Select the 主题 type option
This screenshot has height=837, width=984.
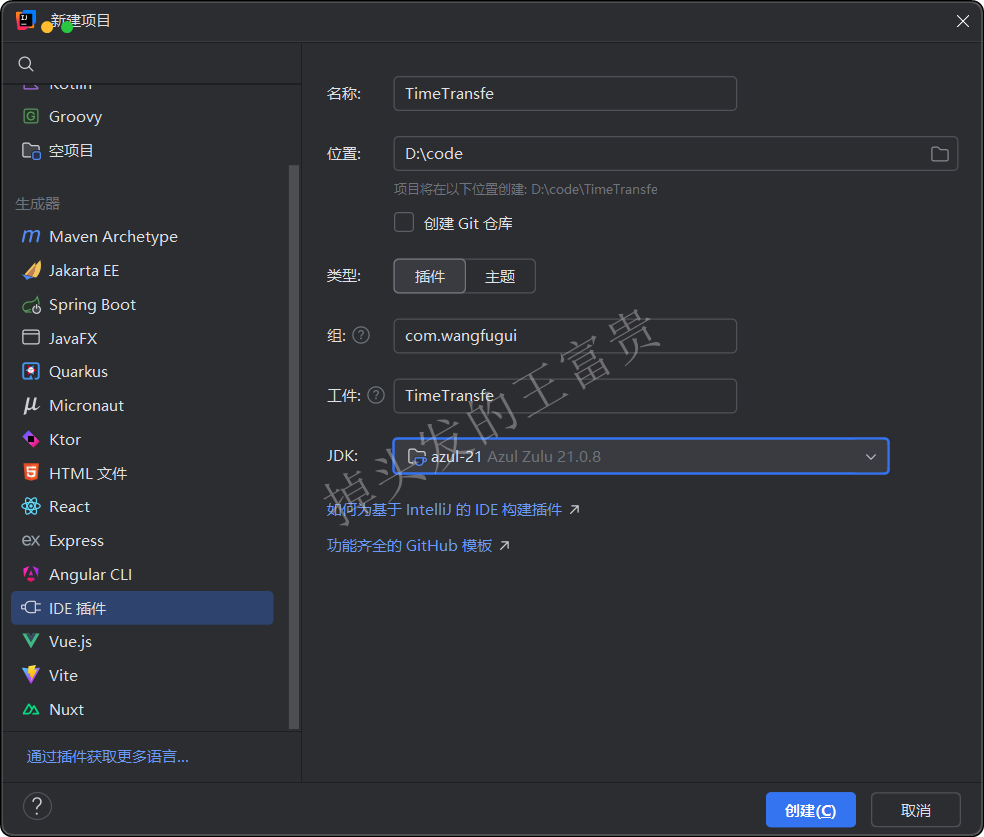tap(500, 276)
